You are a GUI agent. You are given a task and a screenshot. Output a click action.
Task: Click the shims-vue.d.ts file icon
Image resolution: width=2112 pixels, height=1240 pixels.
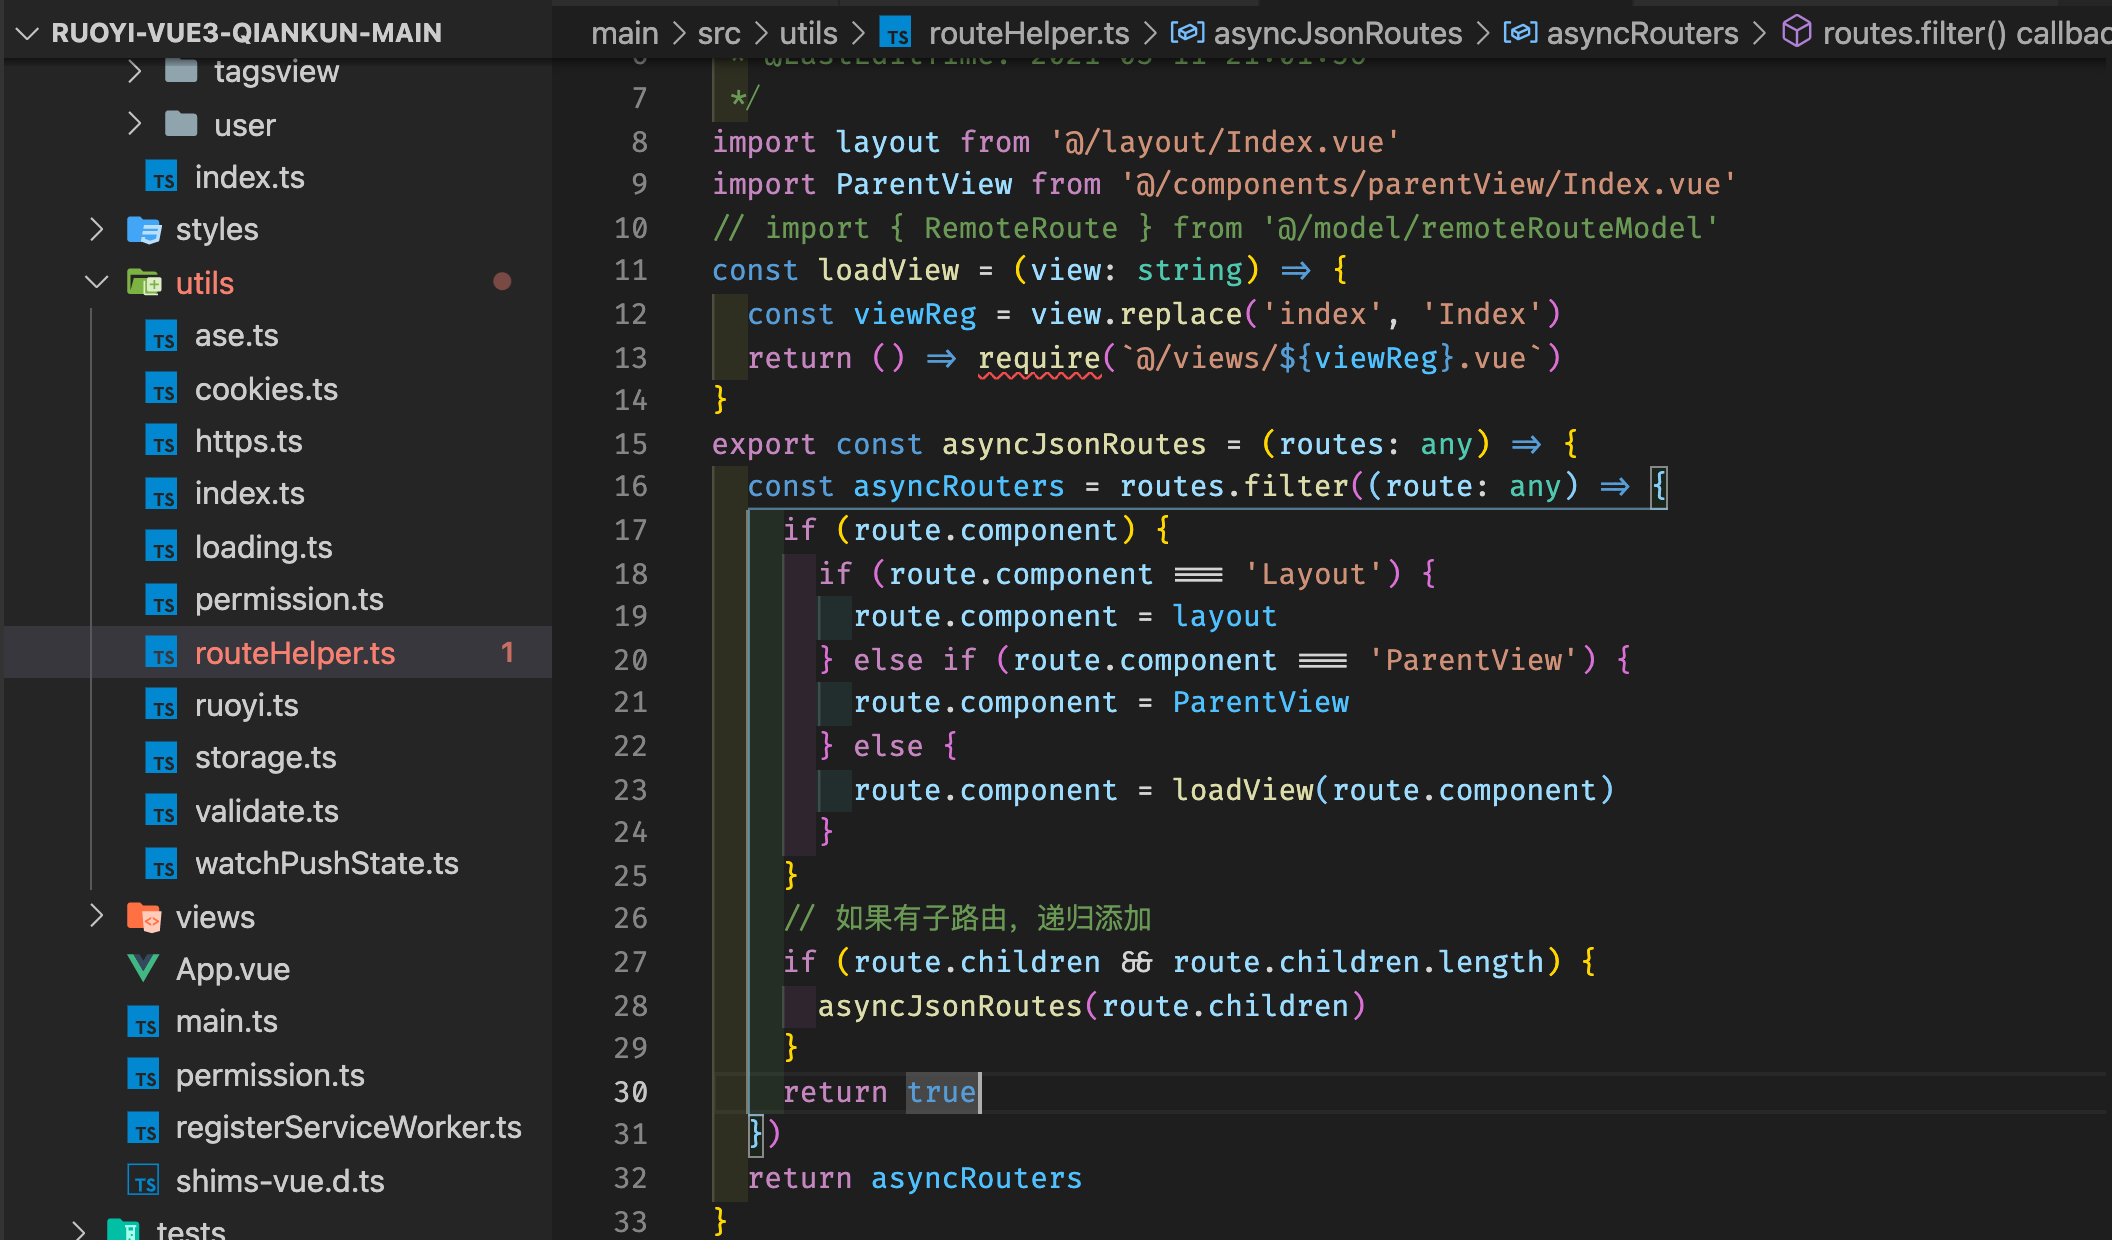tap(143, 1181)
